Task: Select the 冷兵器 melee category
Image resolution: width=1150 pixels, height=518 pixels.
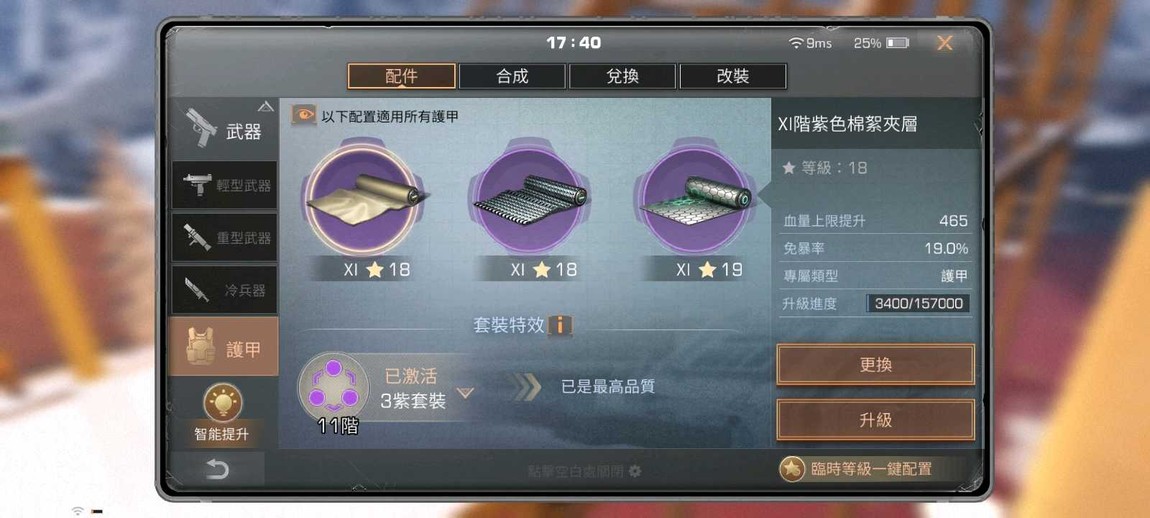Action: 224,290
